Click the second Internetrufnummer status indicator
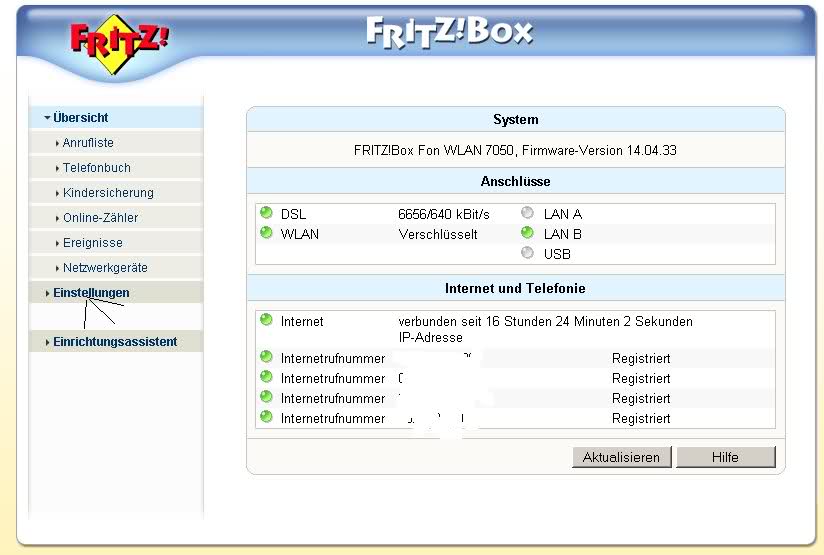Viewport: 824px width, 555px height. 266,377
